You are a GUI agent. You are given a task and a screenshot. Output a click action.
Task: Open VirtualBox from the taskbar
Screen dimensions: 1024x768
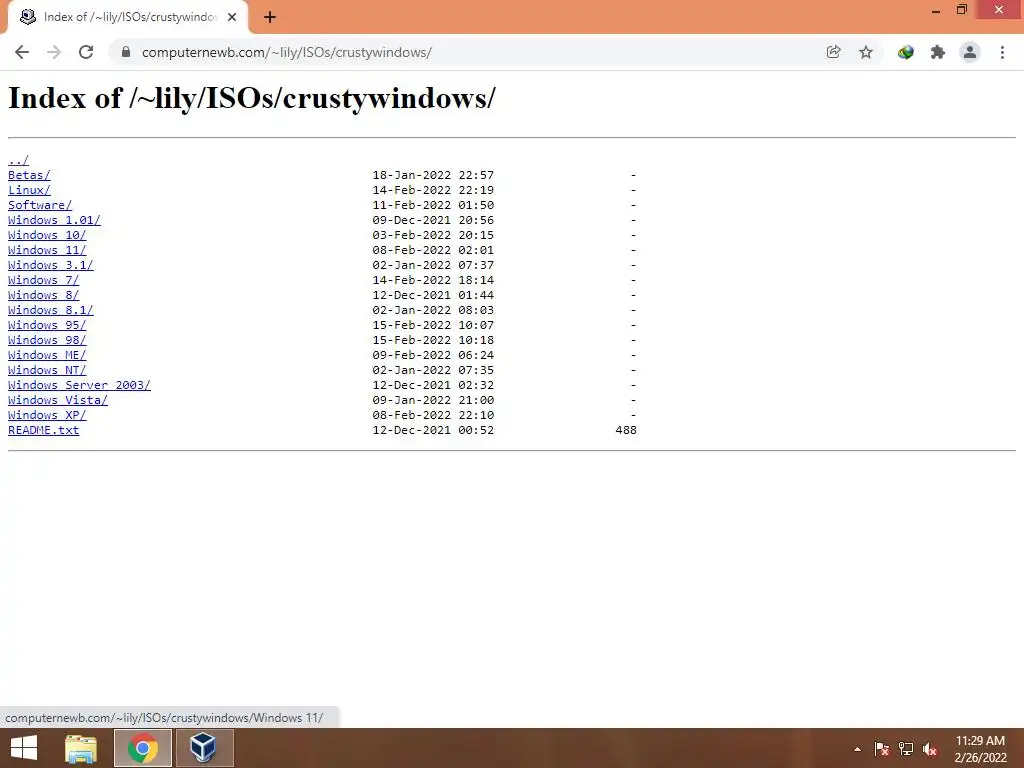click(x=204, y=748)
